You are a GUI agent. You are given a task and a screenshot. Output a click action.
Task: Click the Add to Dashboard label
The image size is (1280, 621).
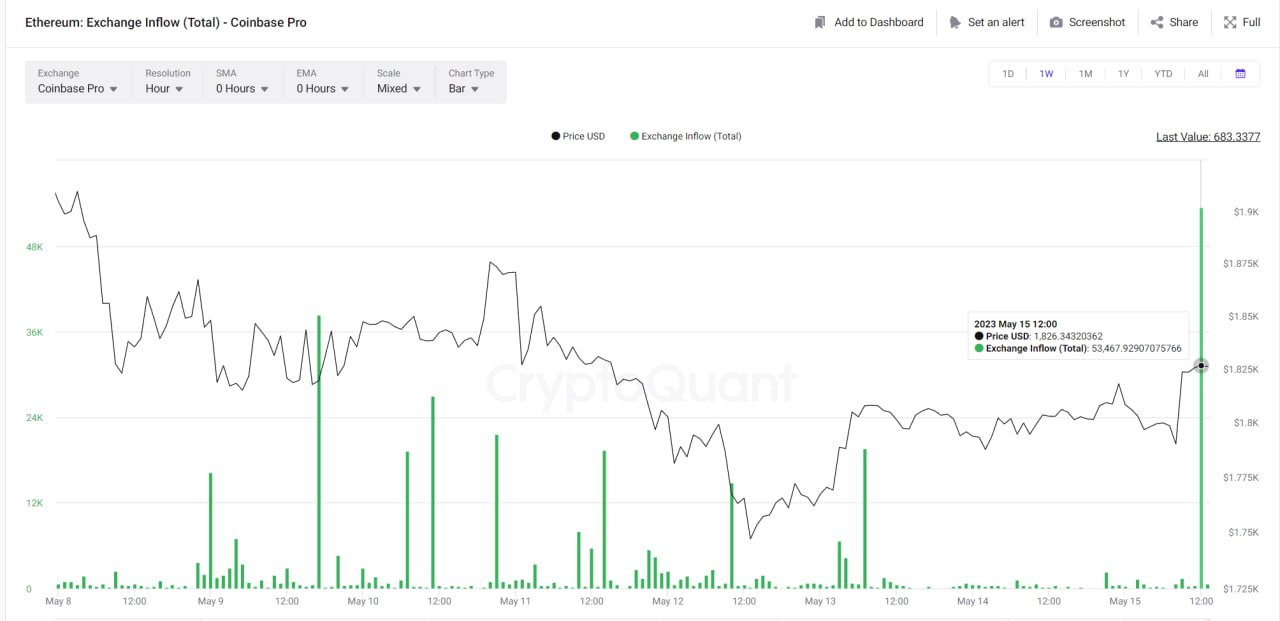pyautogui.click(x=879, y=22)
